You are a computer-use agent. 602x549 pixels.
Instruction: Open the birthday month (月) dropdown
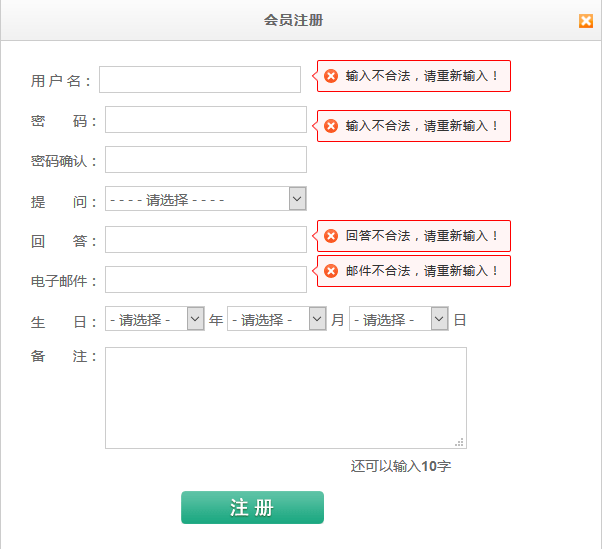pyautogui.click(x=277, y=319)
